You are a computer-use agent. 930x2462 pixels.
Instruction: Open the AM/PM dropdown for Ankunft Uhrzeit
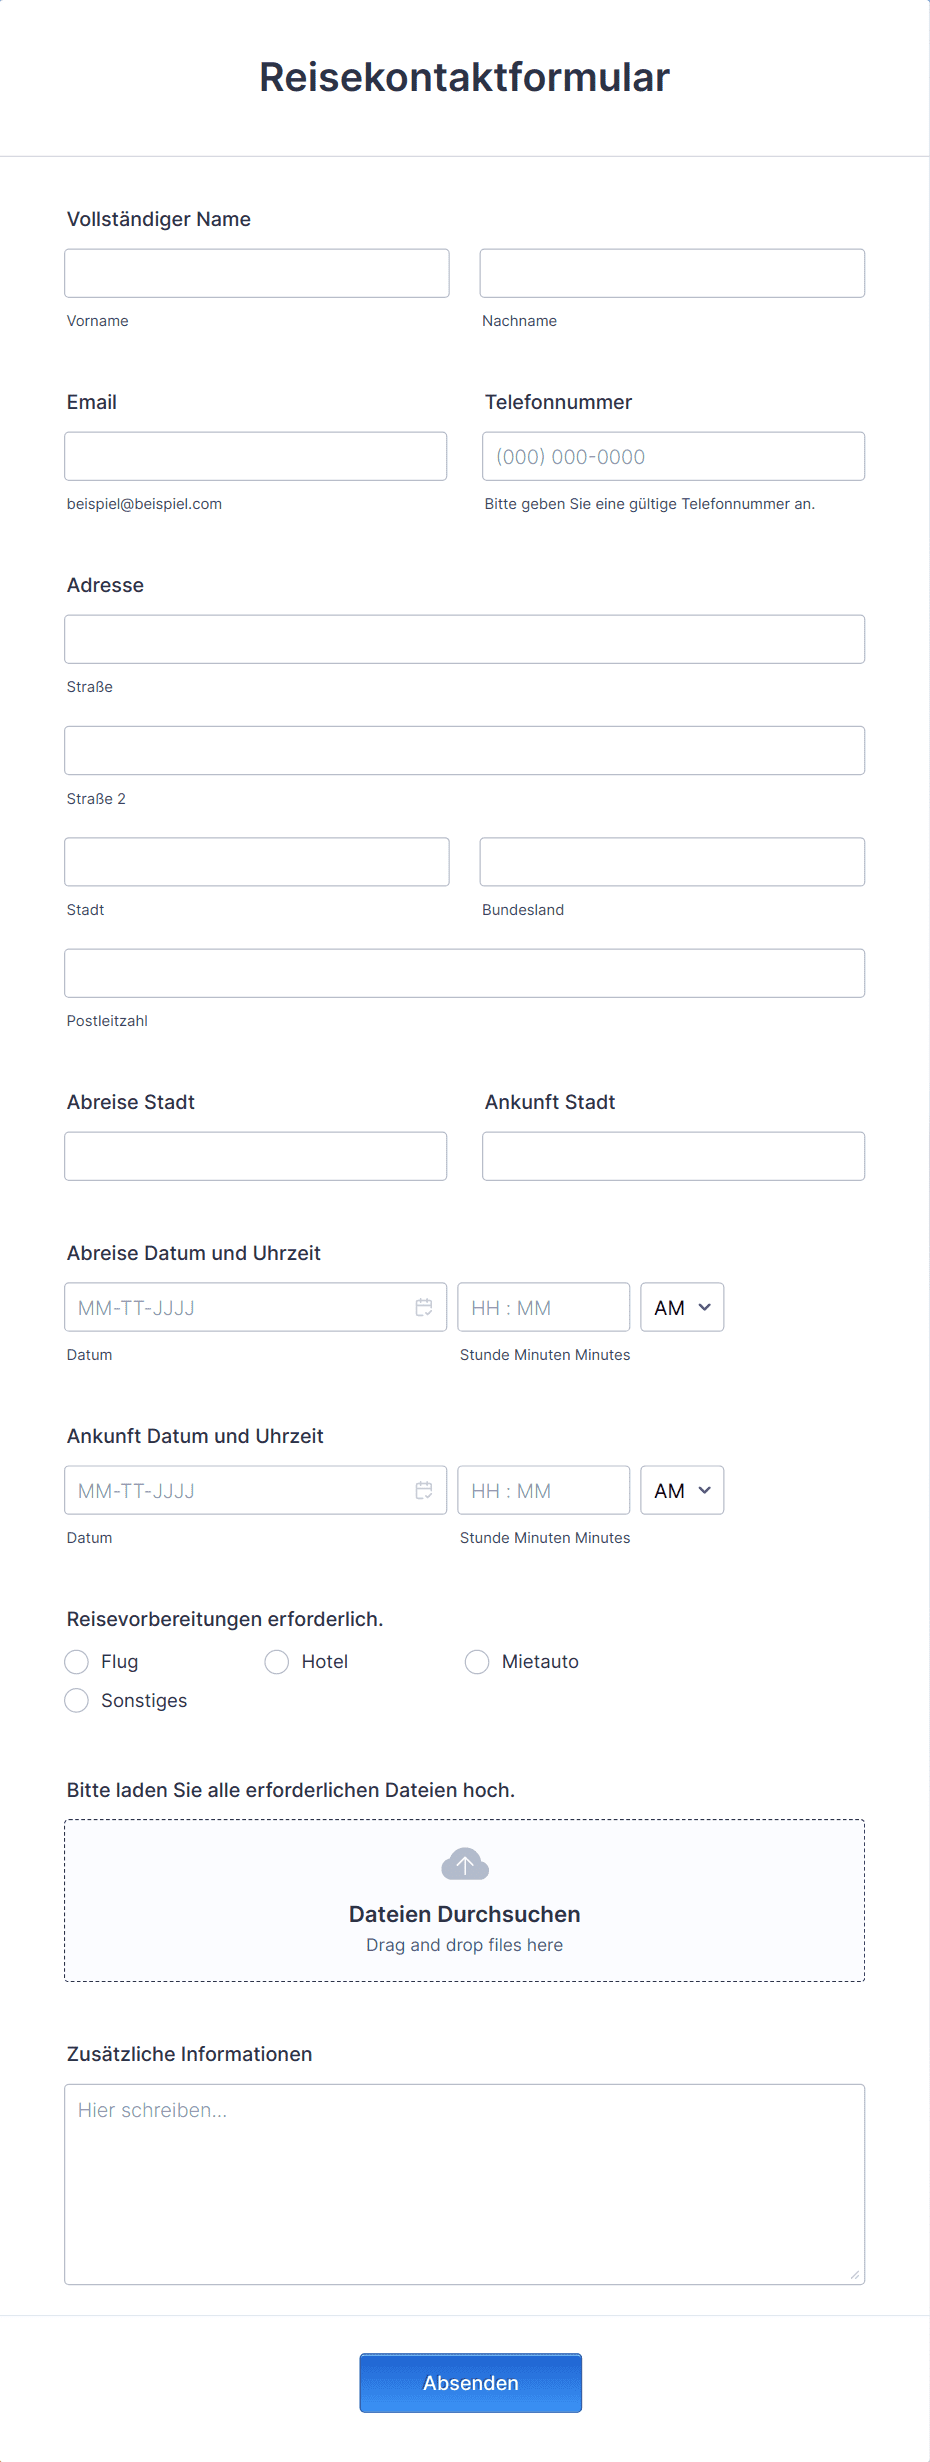click(681, 1489)
